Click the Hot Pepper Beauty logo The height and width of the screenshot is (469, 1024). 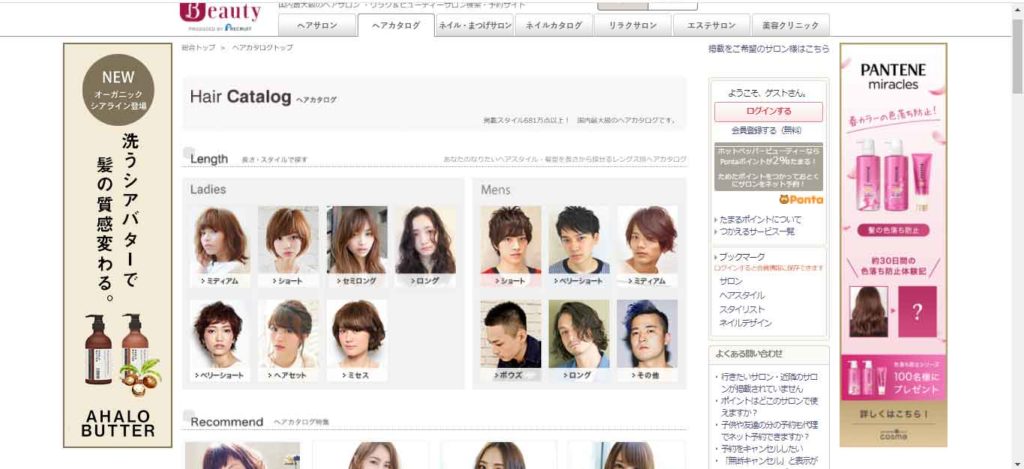[x=220, y=13]
